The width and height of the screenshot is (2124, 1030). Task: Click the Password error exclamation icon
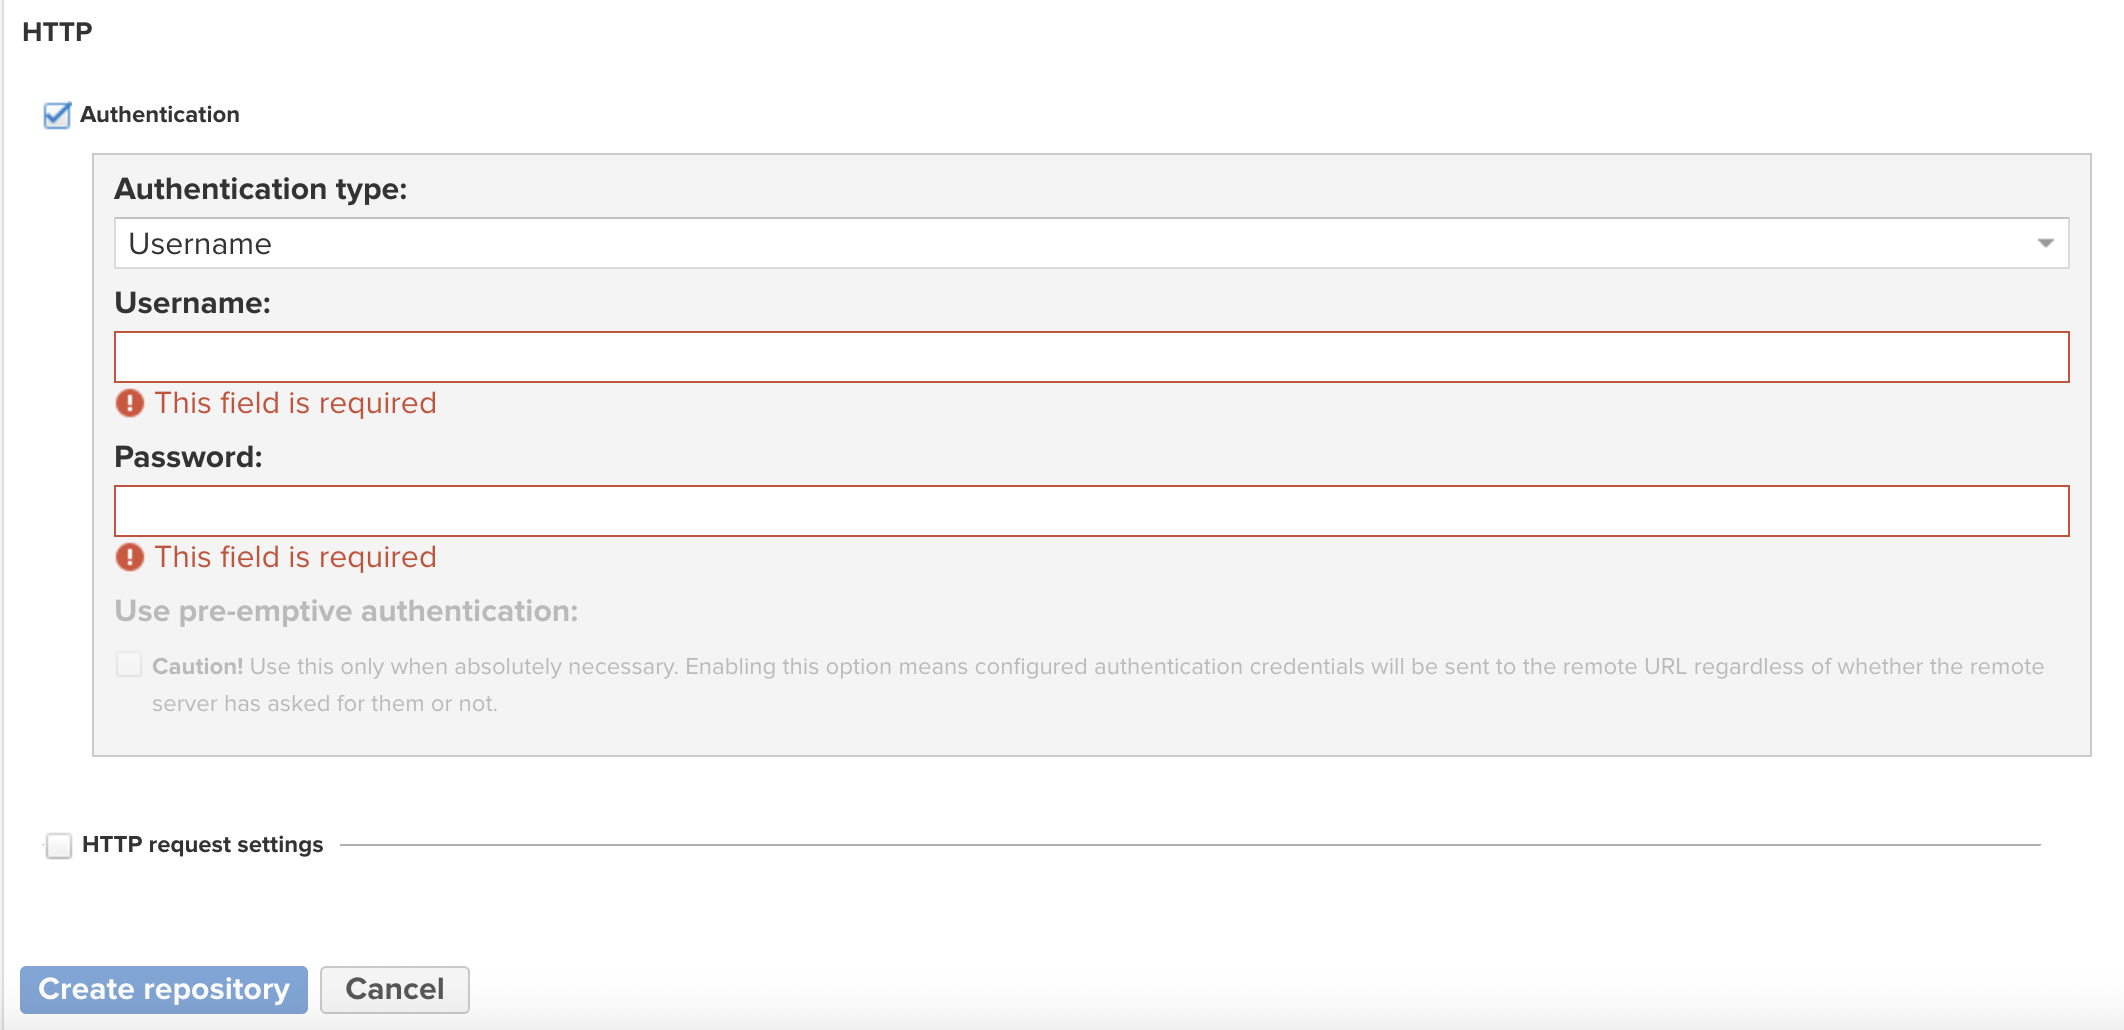click(x=130, y=557)
